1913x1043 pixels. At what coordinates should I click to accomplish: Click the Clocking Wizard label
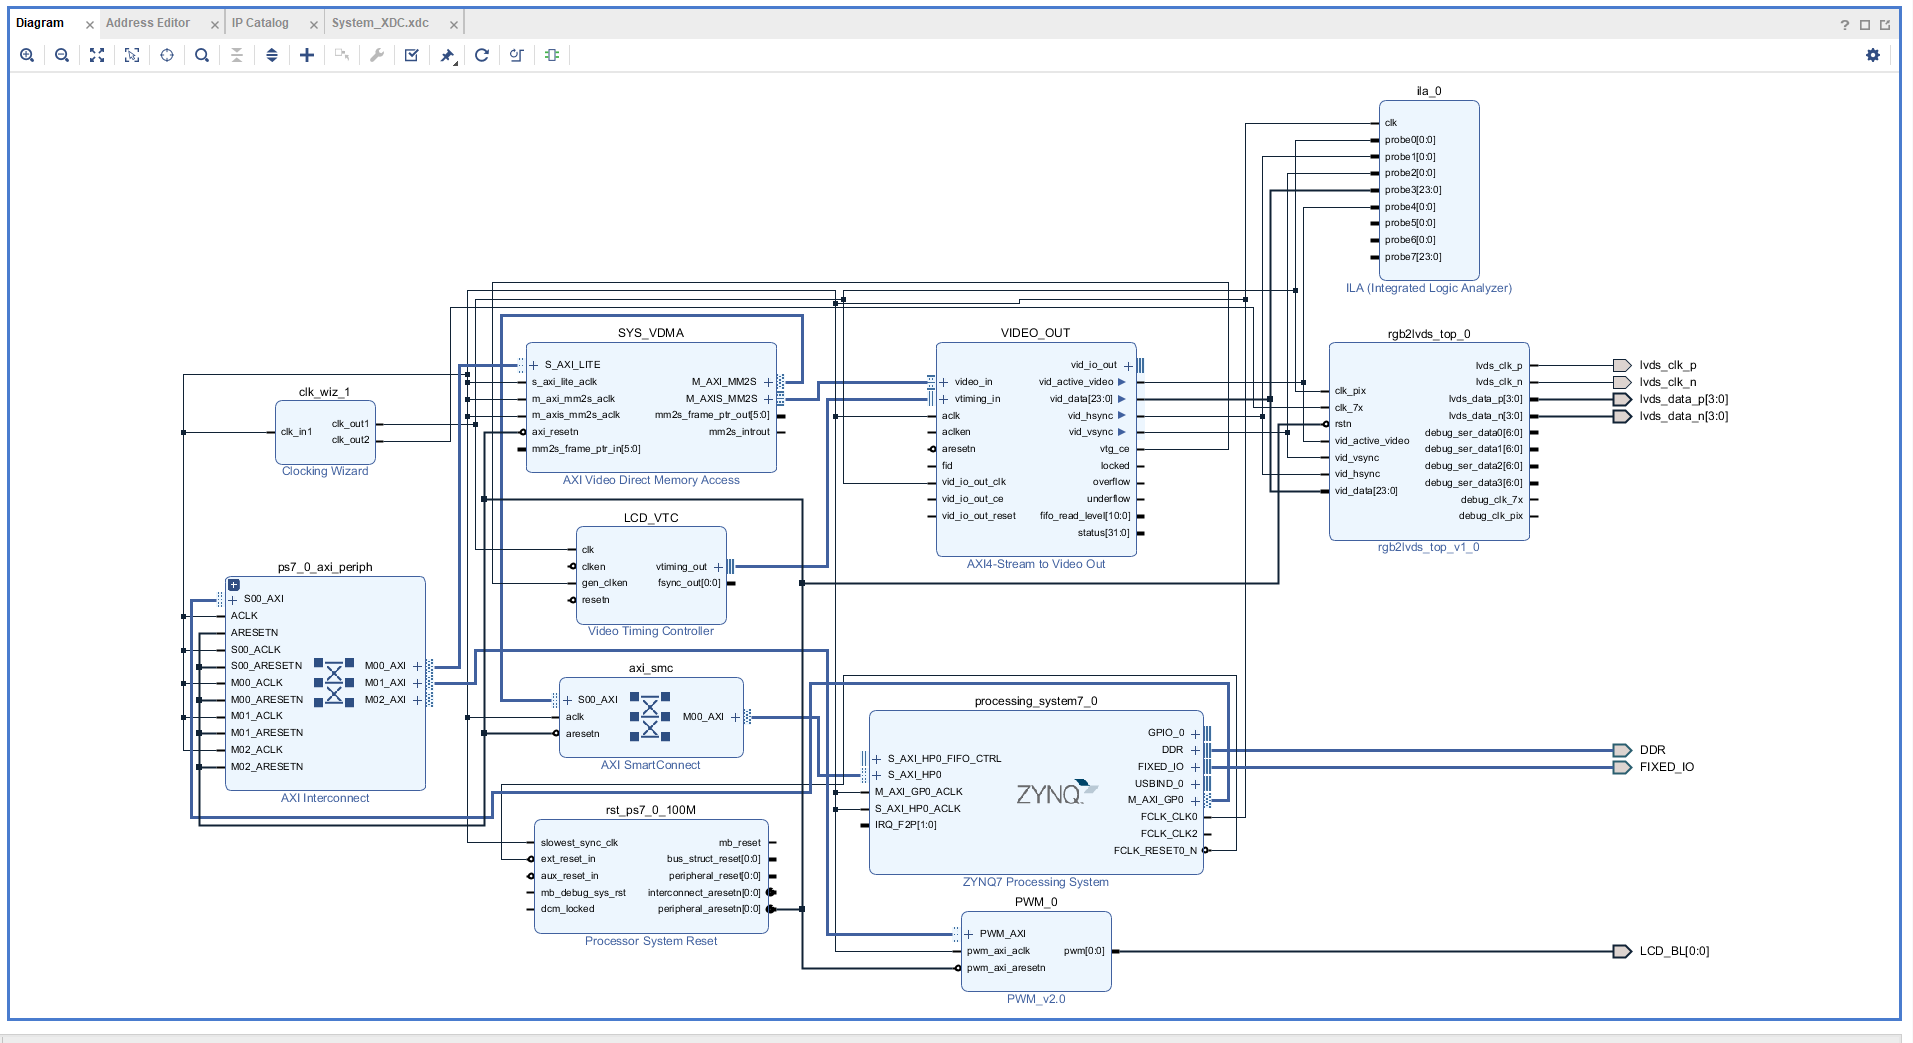point(325,471)
